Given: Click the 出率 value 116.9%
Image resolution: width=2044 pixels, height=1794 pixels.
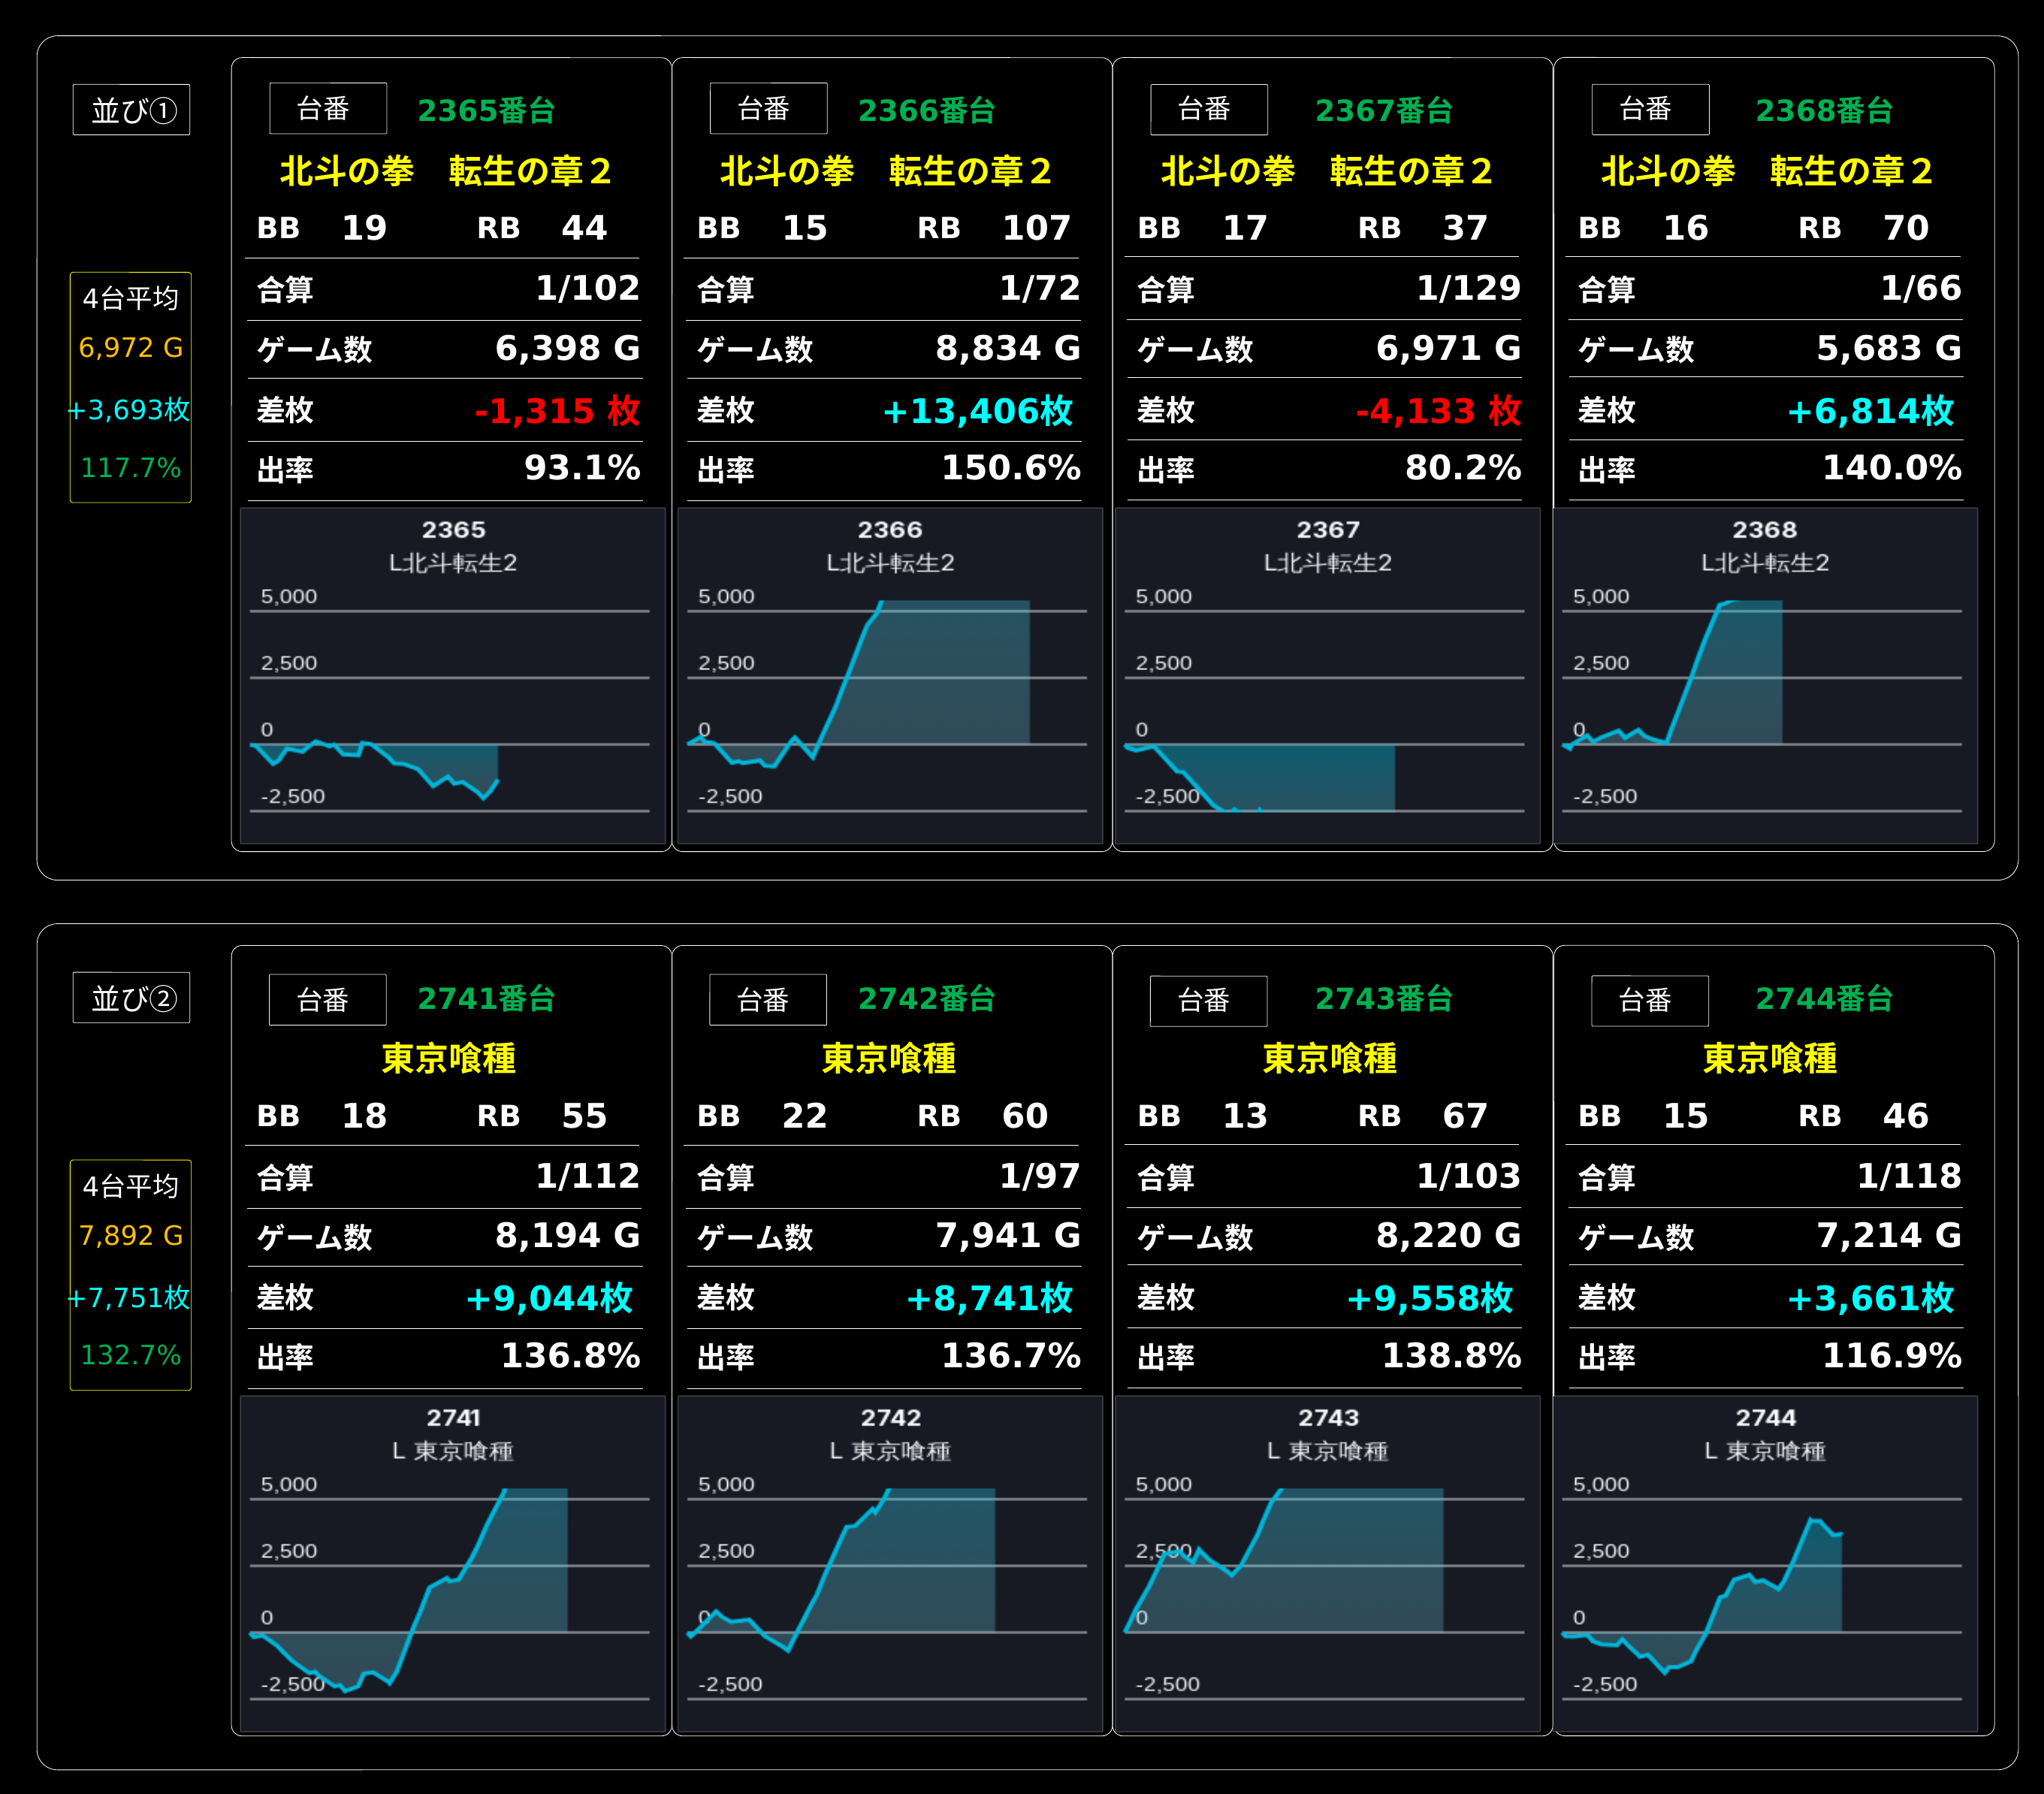Looking at the screenshot, I should coord(1892,1356).
